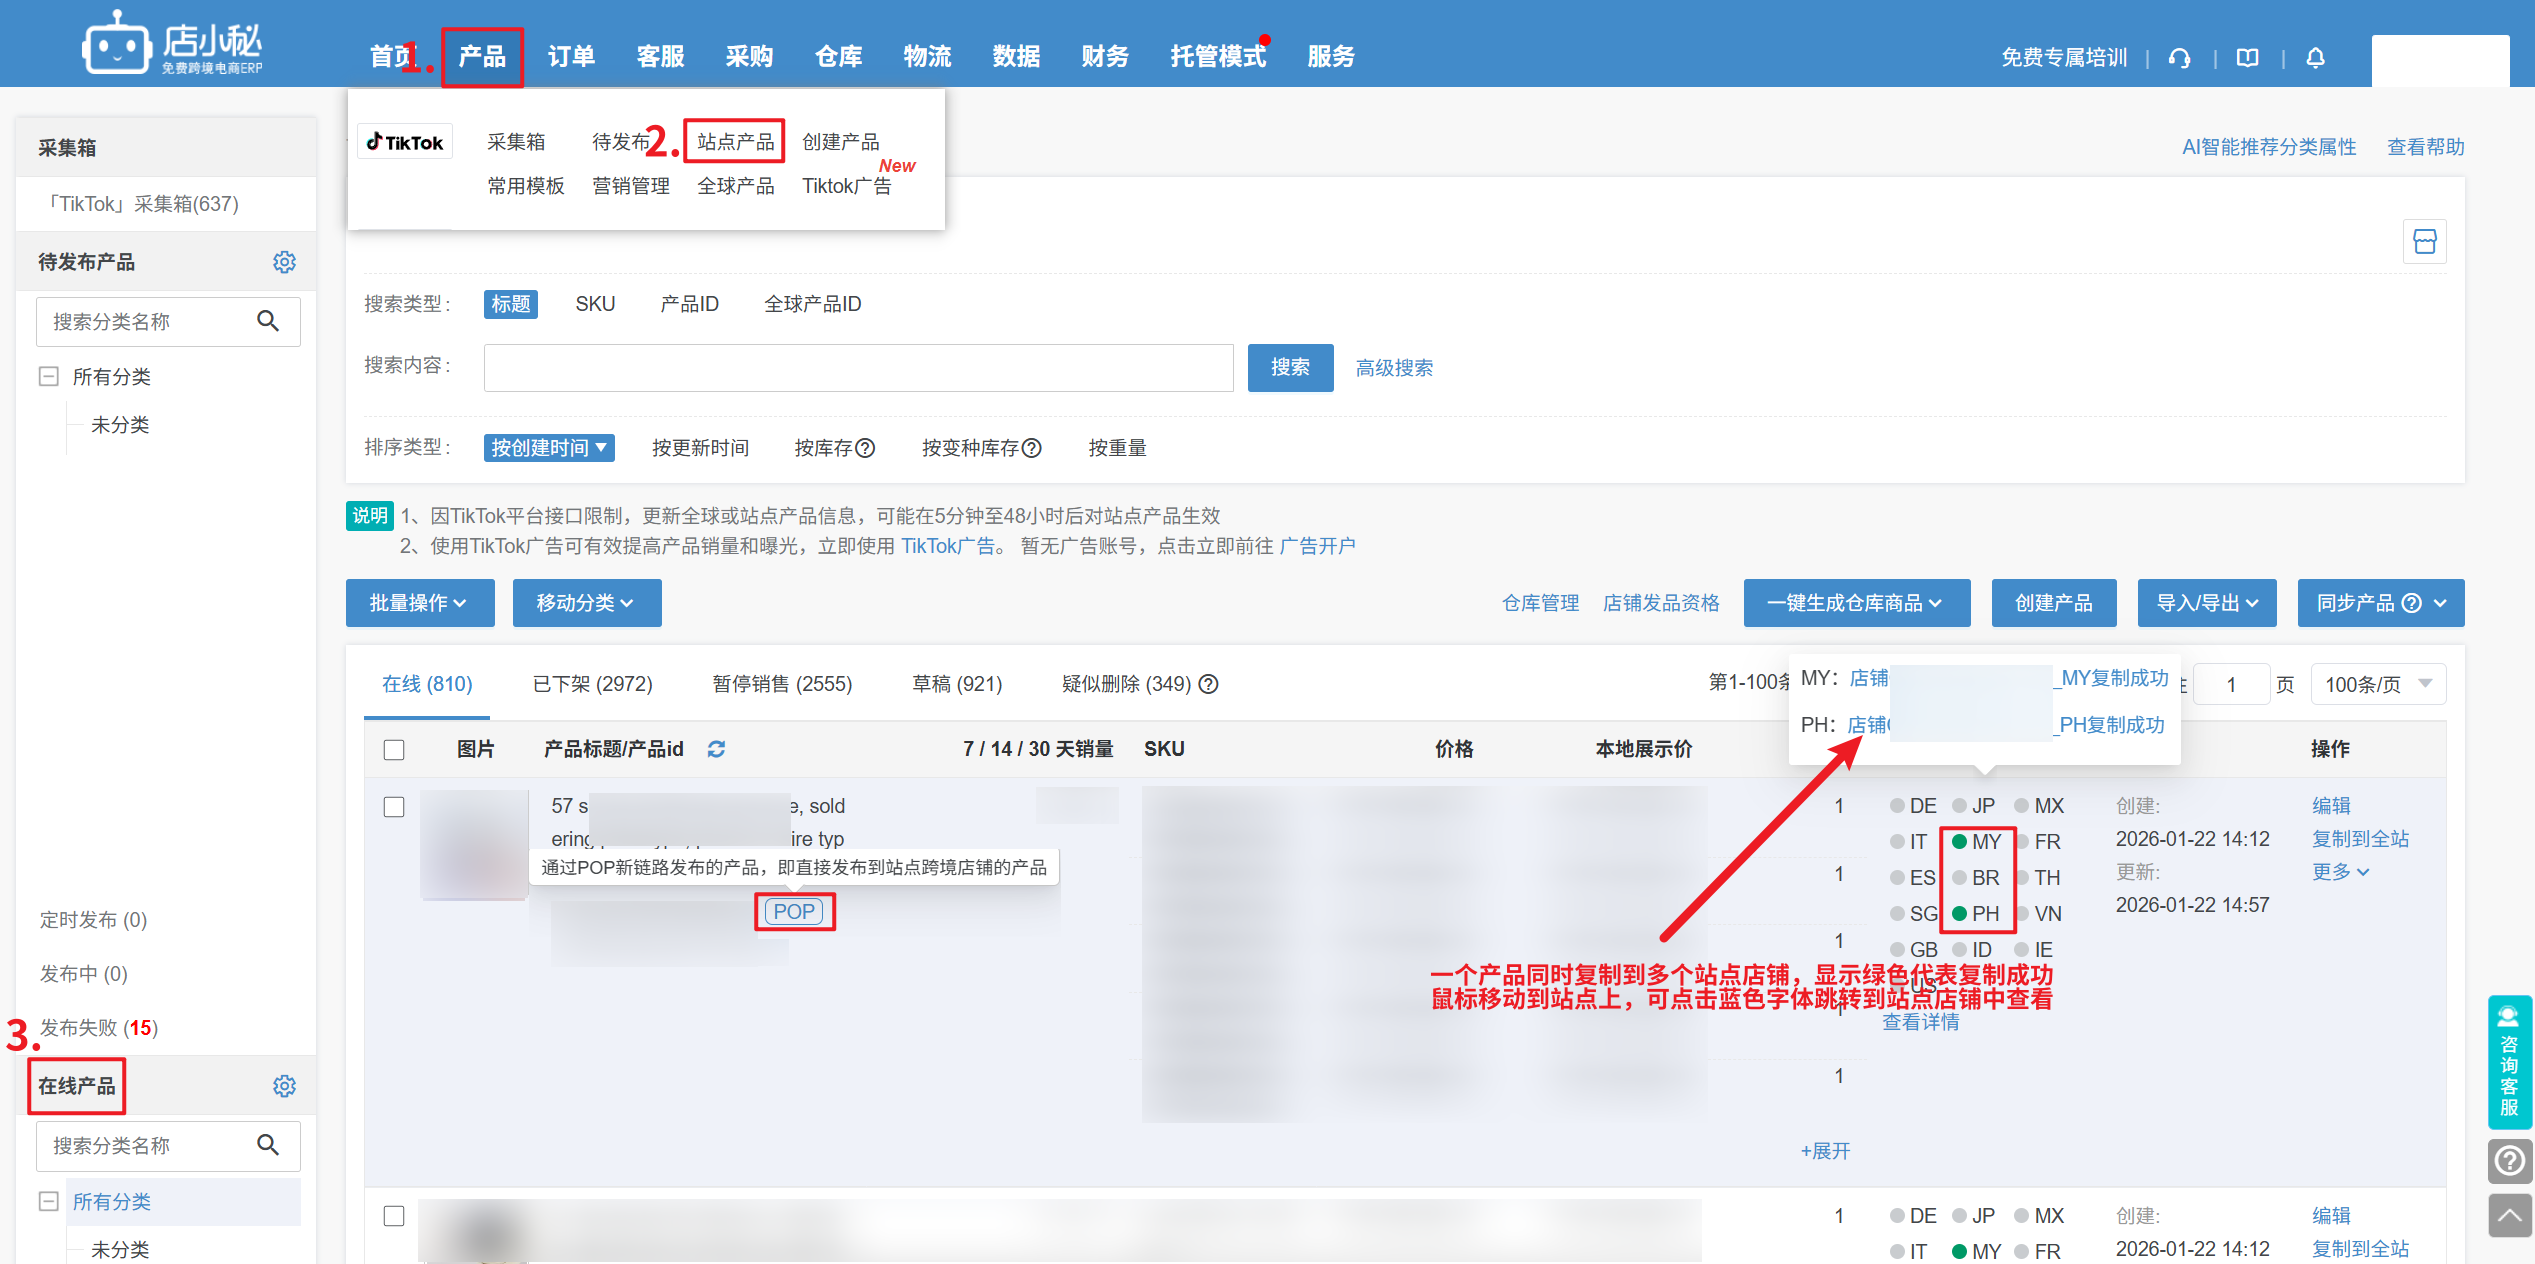Collapse 所有分类 tree under 待发布产品
The height and width of the screenshot is (1264, 2535).
[x=48, y=377]
